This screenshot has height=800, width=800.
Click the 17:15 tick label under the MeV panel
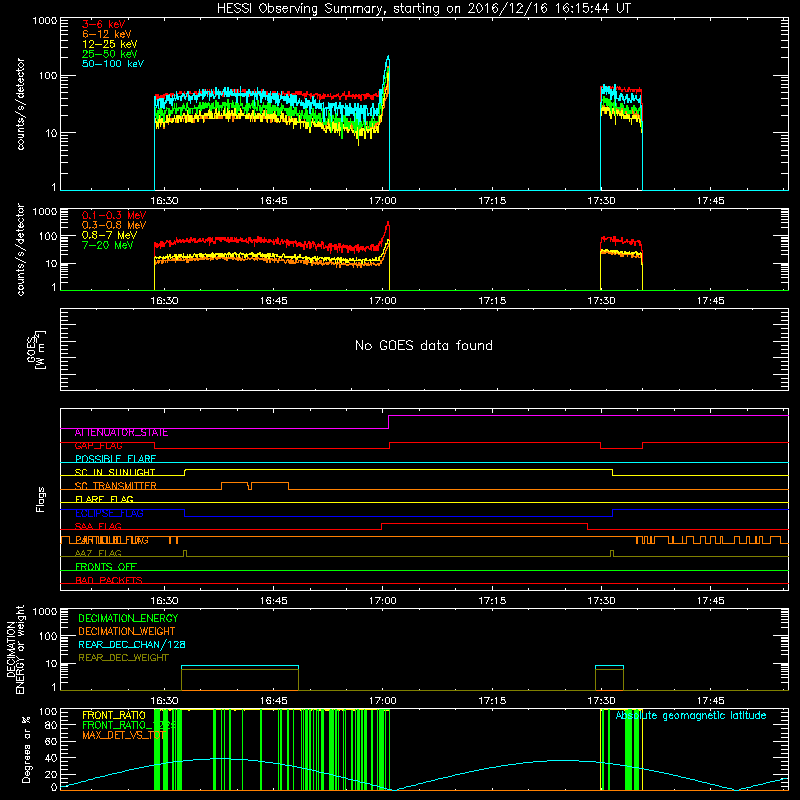coord(492,301)
